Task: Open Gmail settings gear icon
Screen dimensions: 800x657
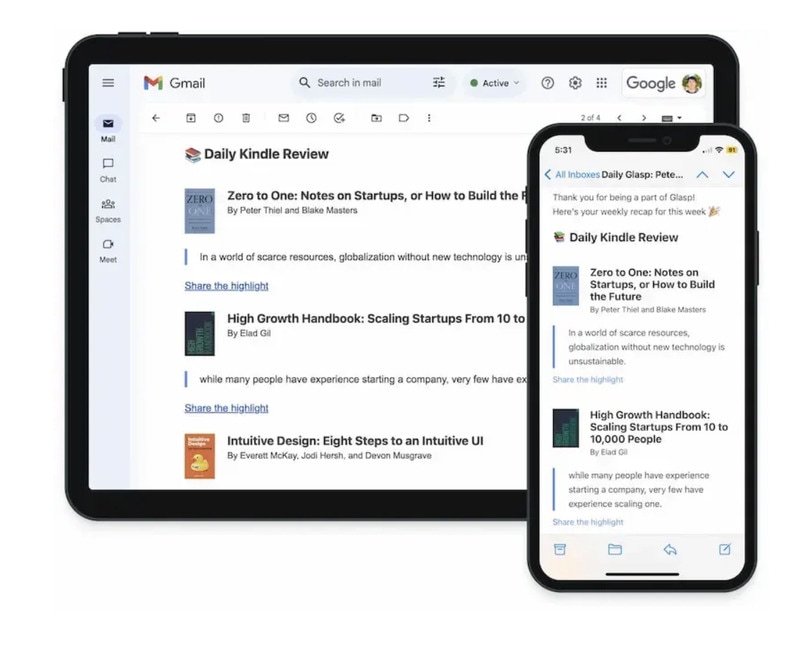Action: point(575,83)
